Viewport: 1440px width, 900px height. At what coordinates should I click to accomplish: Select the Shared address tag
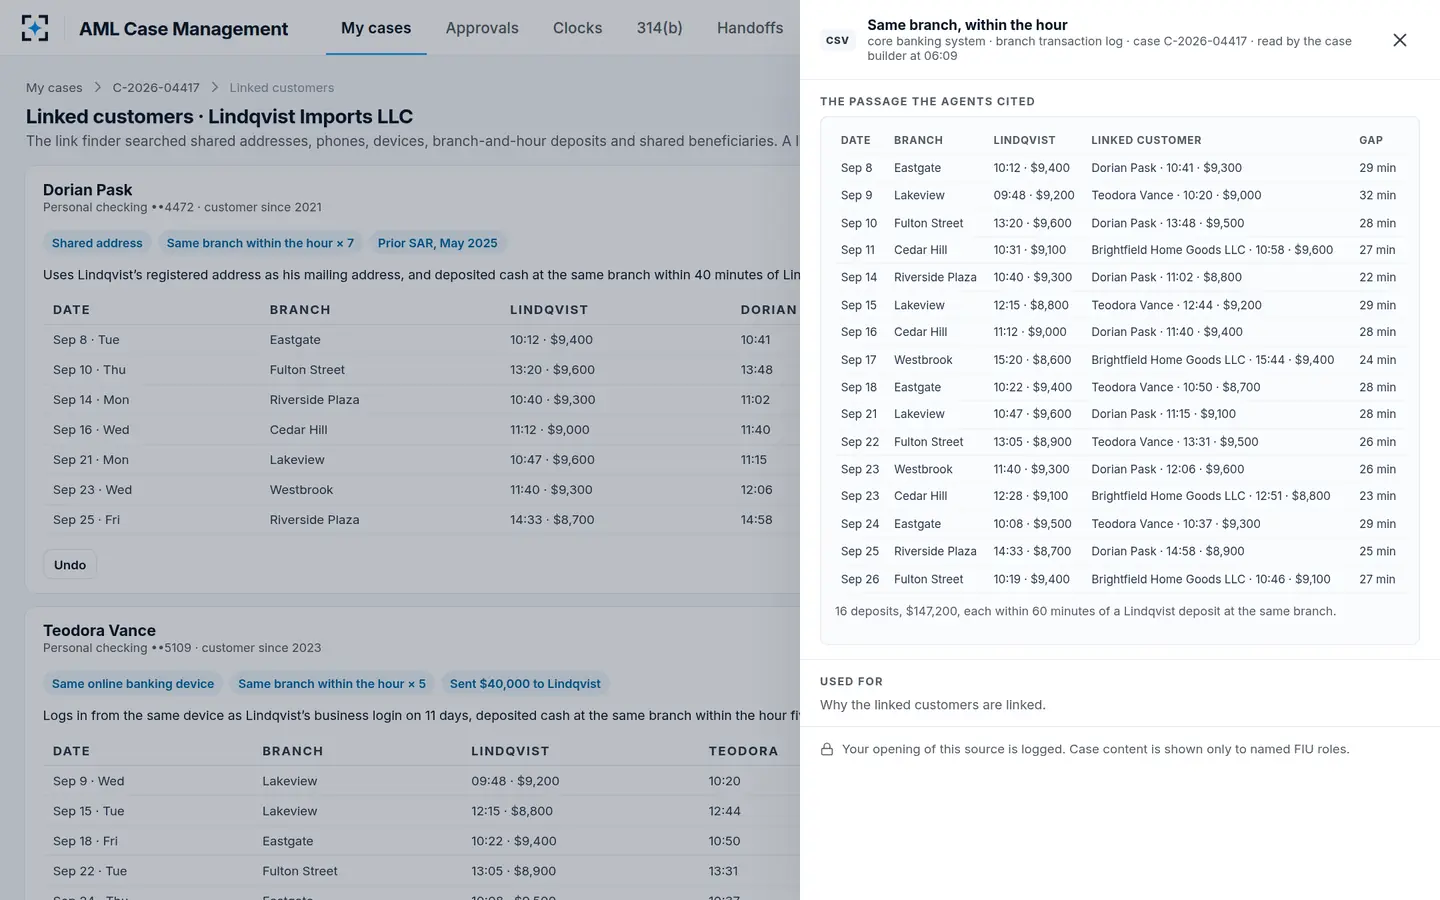coord(97,243)
